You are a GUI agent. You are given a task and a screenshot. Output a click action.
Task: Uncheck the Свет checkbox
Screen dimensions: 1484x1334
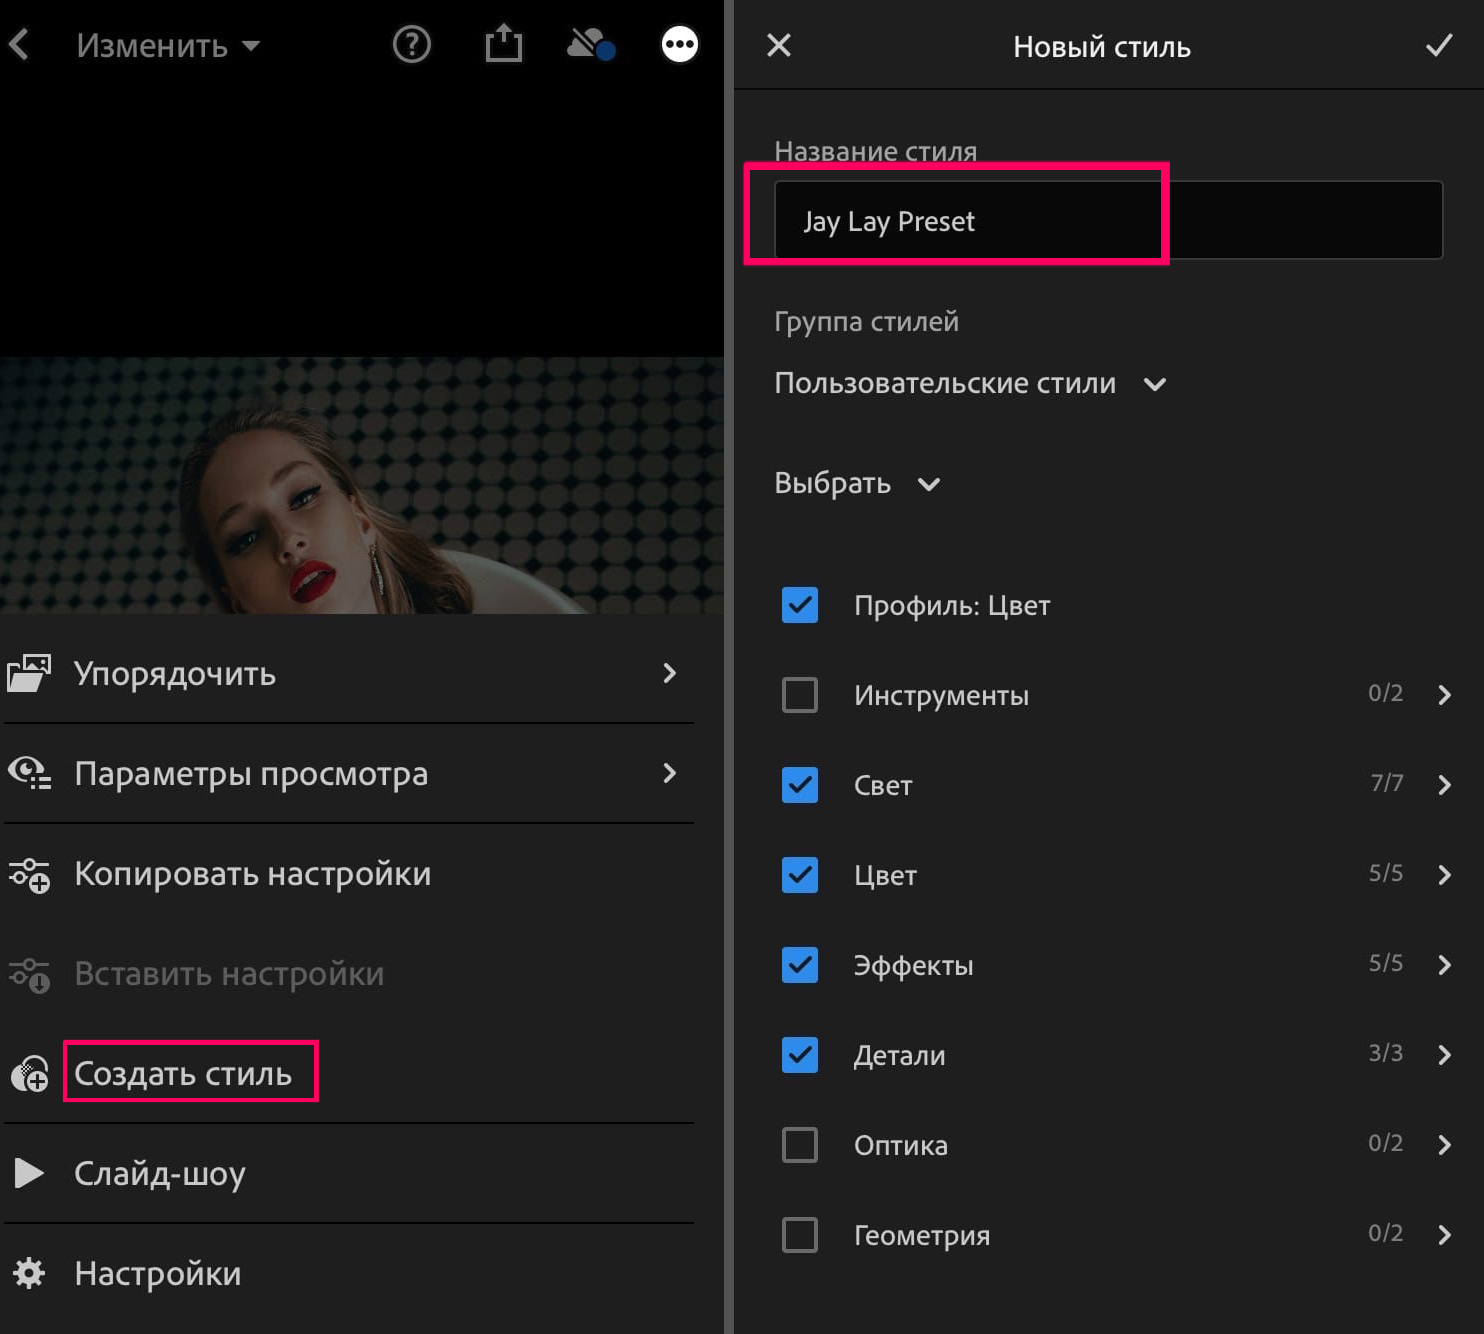coord(799,785)
